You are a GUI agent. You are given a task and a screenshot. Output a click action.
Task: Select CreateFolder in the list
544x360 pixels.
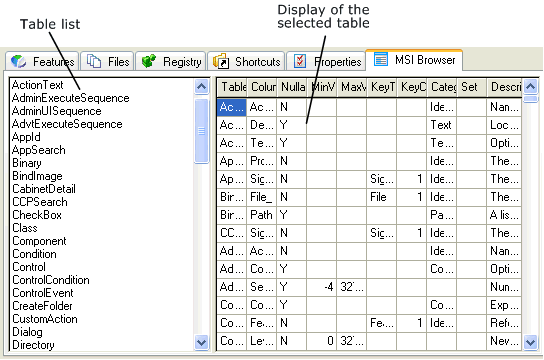point(42,306)
